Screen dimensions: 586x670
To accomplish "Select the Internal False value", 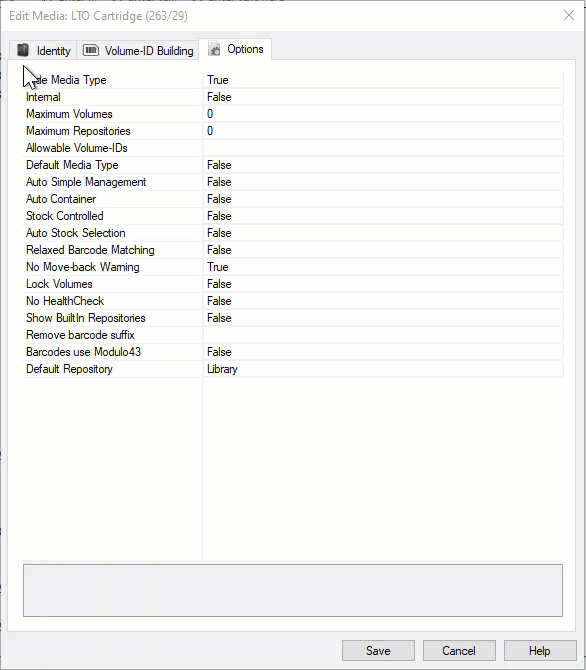I will click(x=383, y=97).
